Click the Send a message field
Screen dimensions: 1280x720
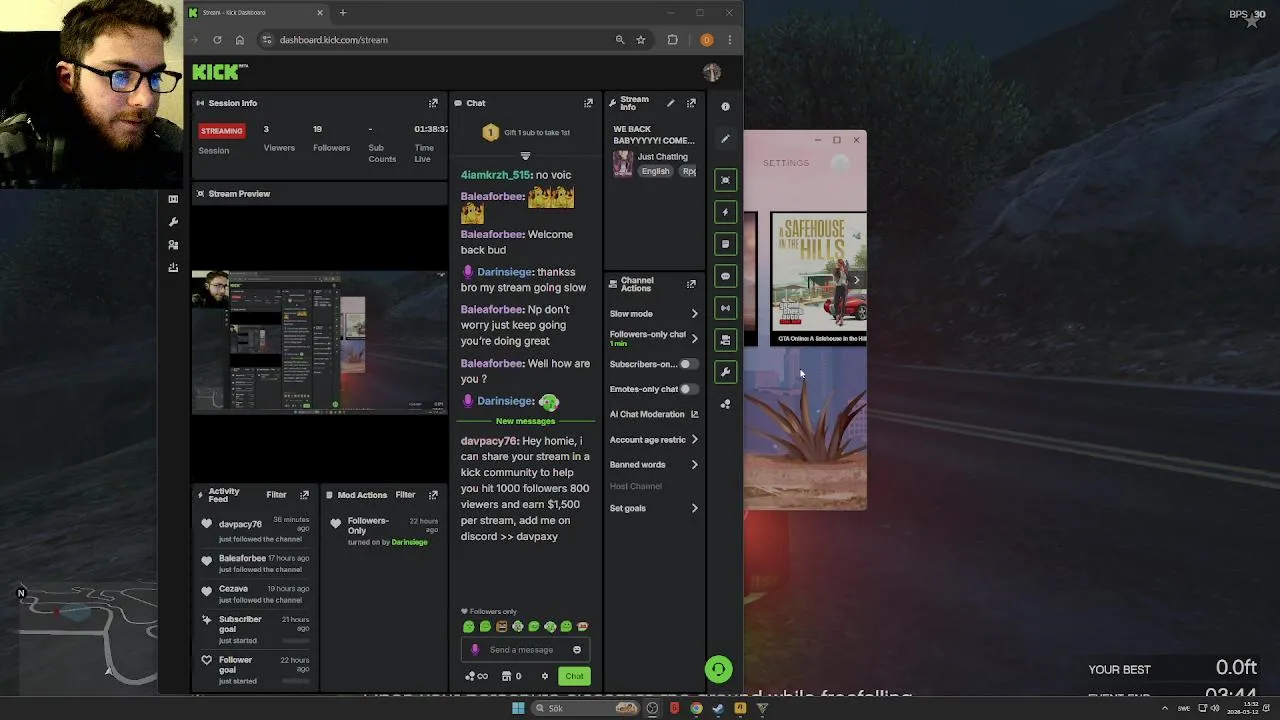click(x=525, y=650)
